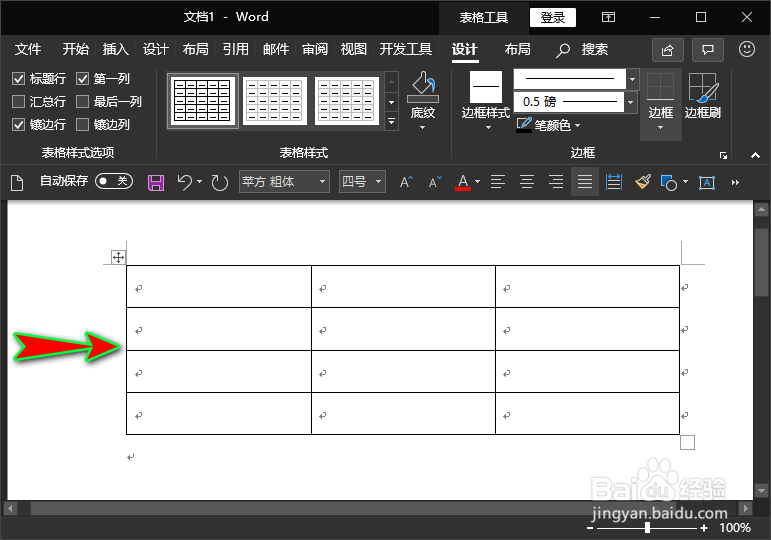Uncheck the Header Row (标题行) checkbox
771x540 pixels.
[18, 79]
